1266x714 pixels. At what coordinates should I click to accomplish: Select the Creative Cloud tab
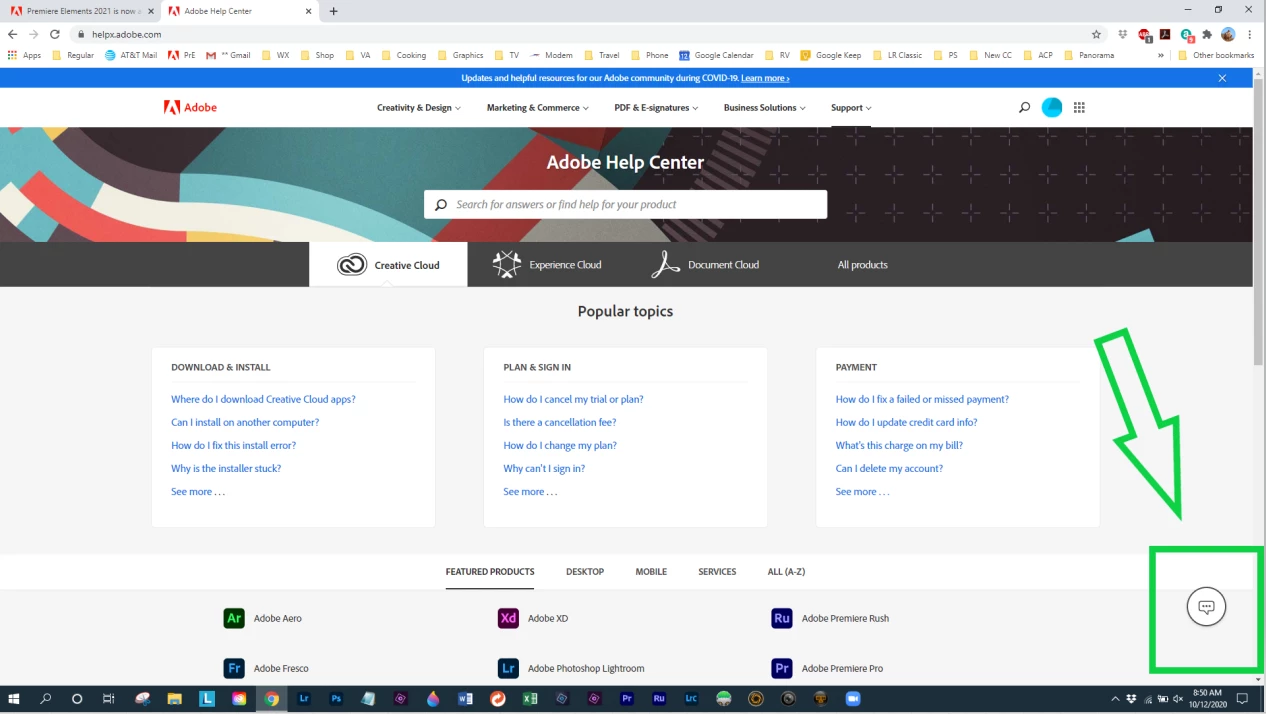click(x=388, y=264)
